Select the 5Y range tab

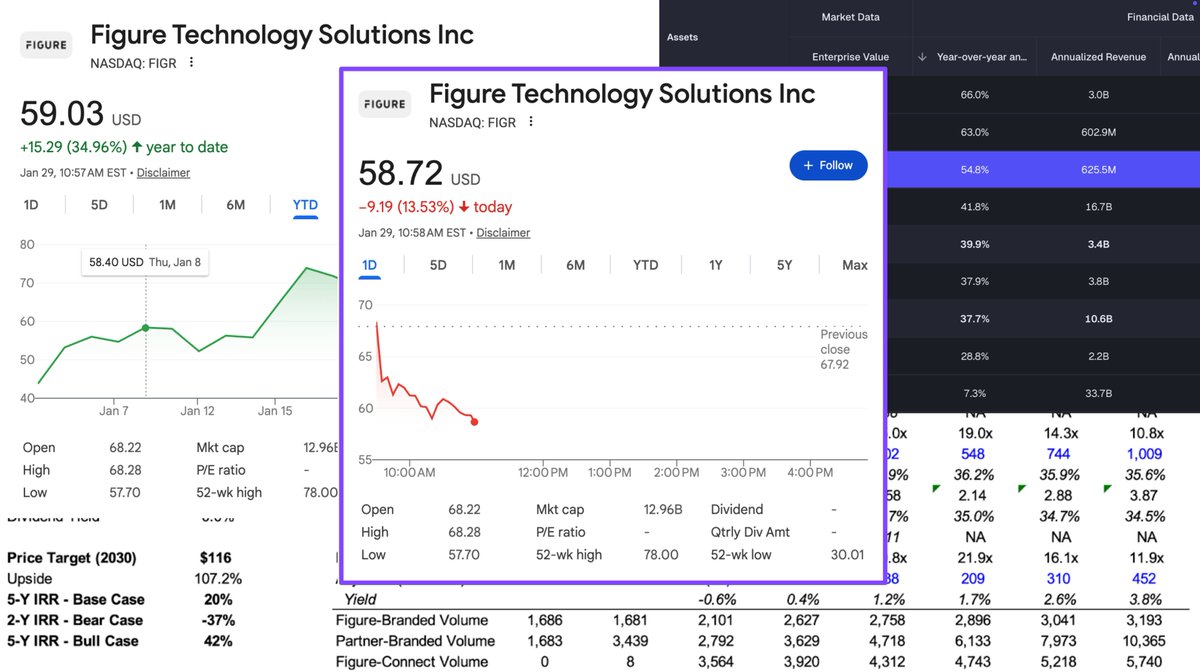click(x=784, y=265)
